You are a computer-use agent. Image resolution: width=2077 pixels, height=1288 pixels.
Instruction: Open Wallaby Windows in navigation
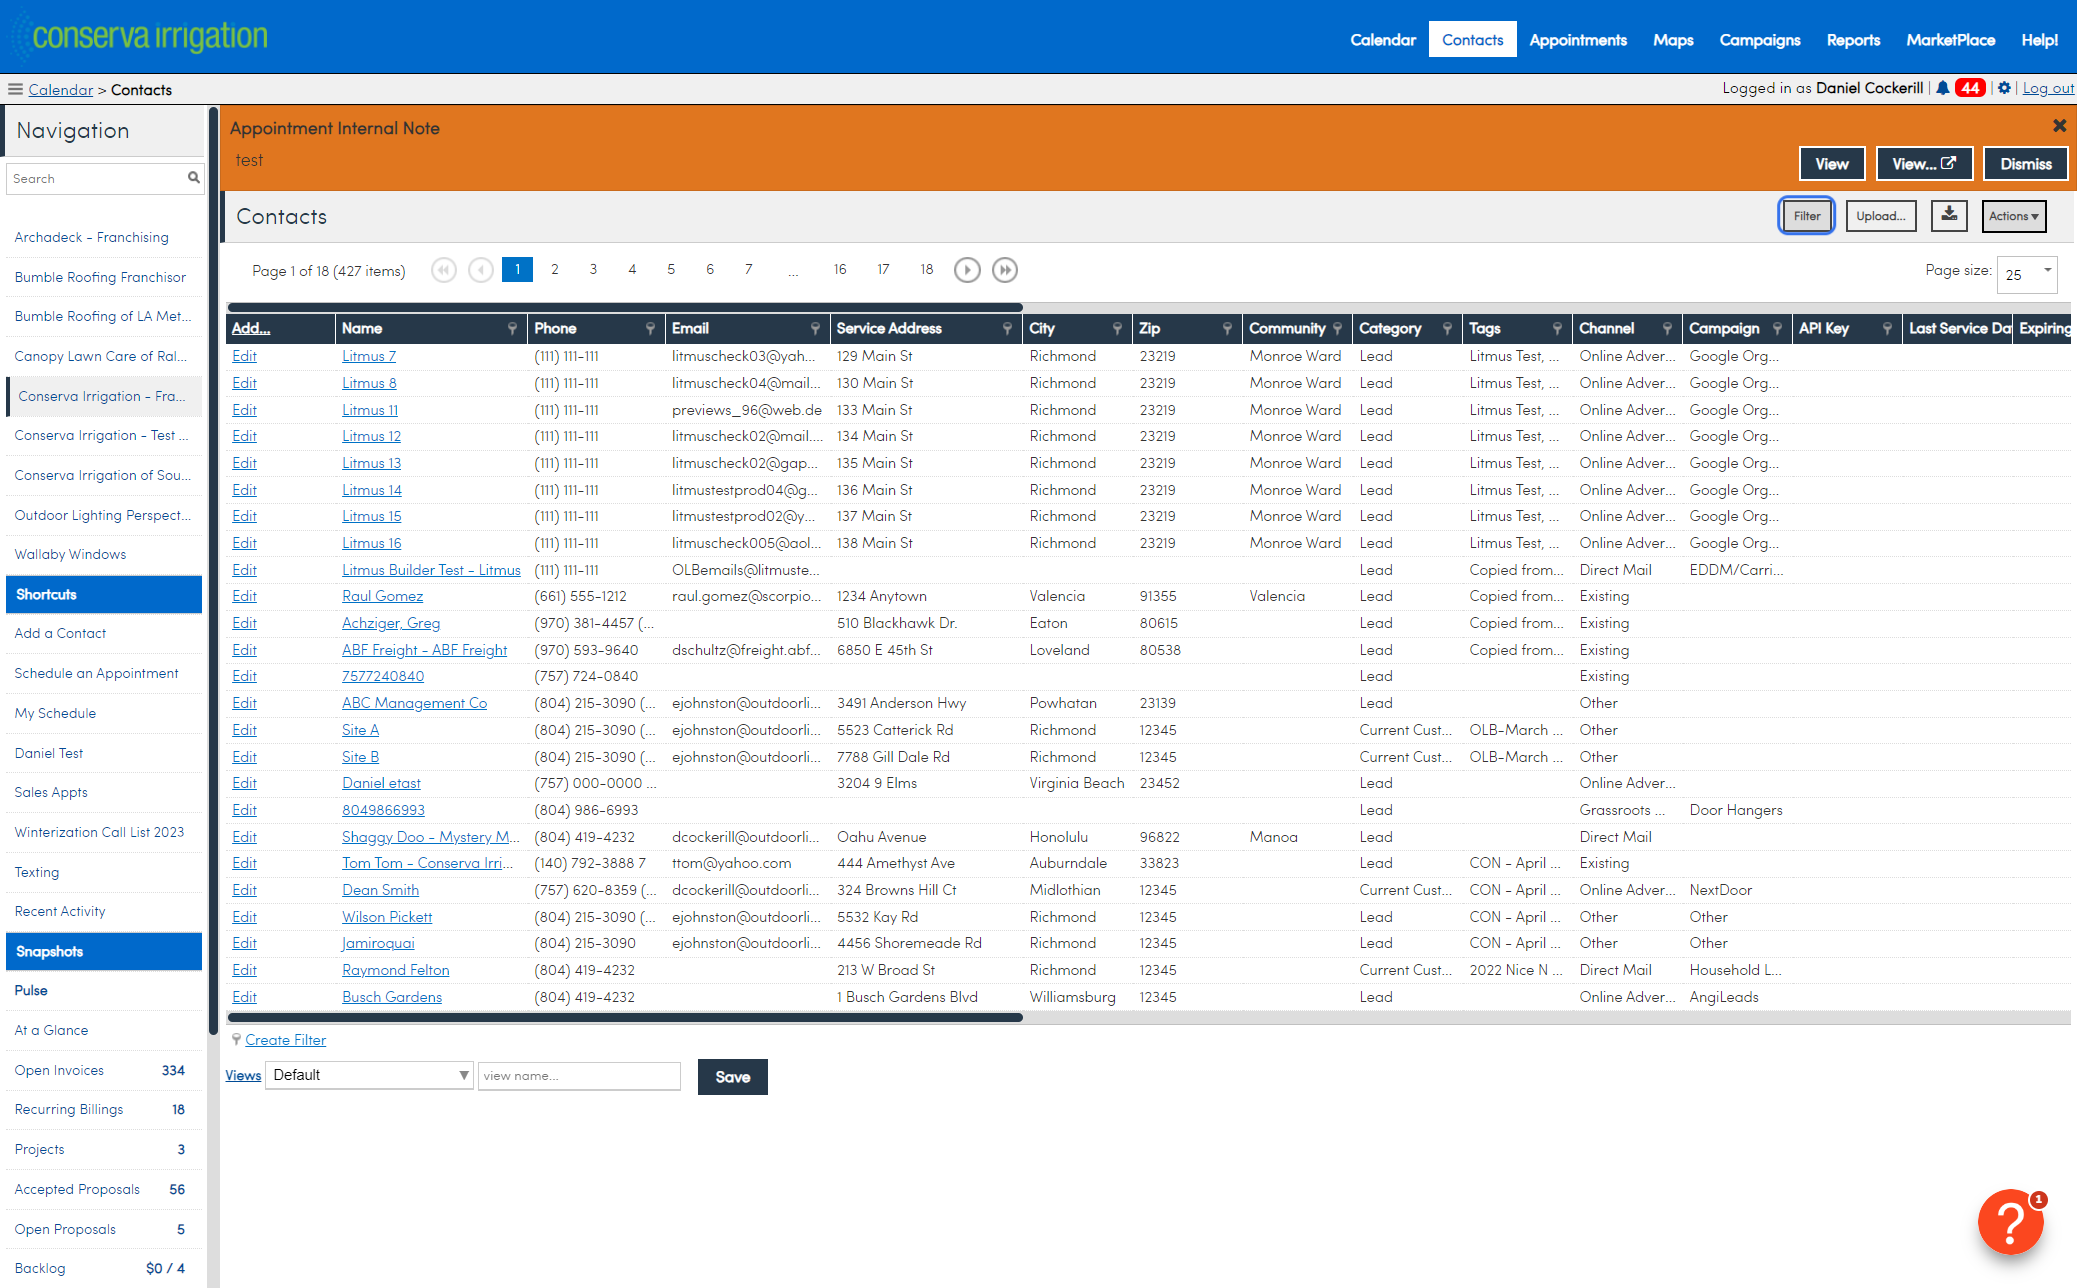(x=70, y=554)
